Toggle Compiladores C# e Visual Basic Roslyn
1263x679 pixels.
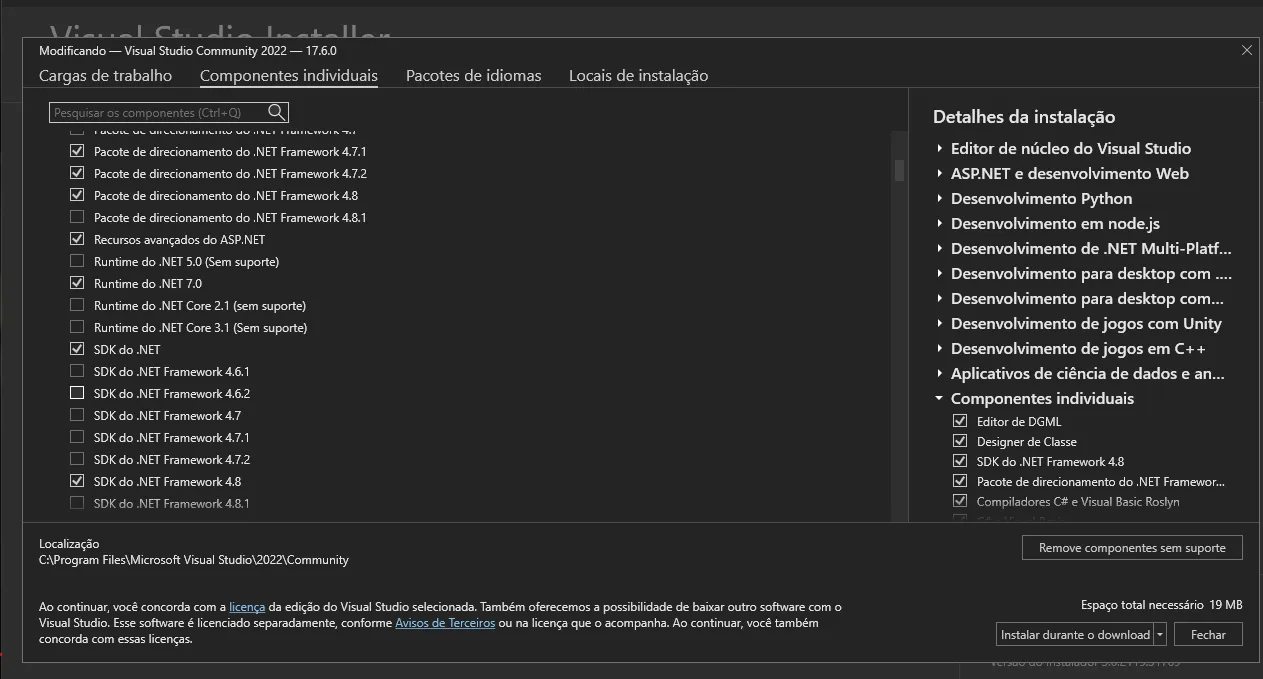(x=960, y=502)
